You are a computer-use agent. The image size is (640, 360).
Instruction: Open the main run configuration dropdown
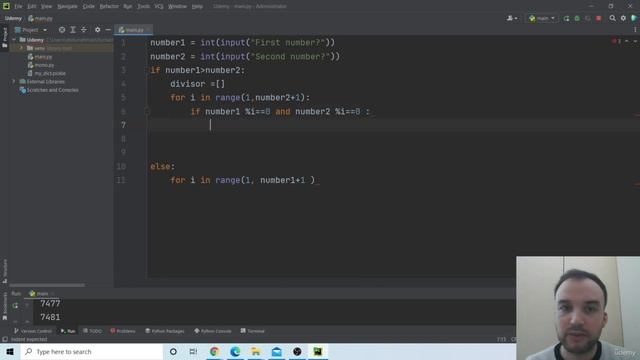542,18
